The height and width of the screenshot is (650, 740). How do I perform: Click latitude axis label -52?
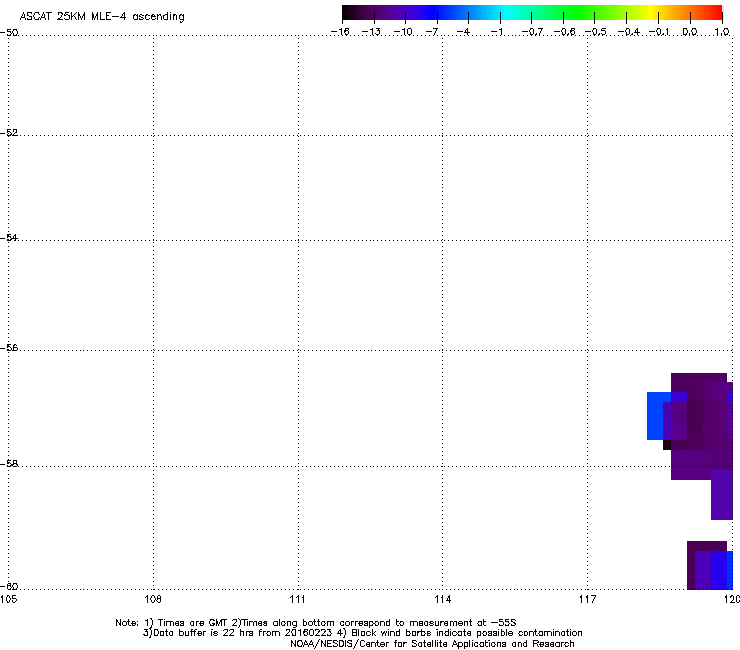point(9,133)
